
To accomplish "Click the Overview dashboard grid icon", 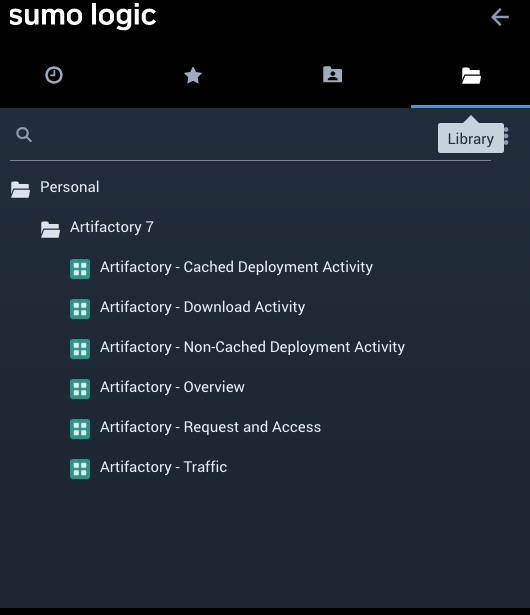I will 80,389.
